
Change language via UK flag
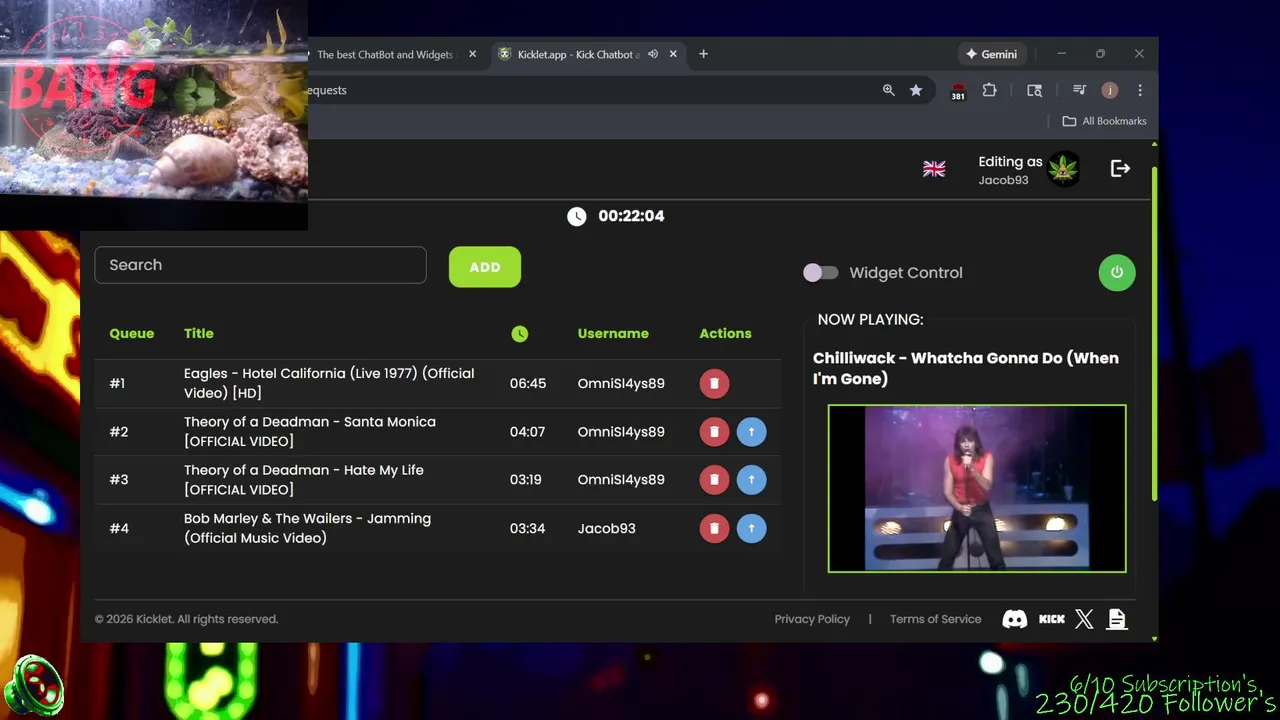click(x=934, y=169)
